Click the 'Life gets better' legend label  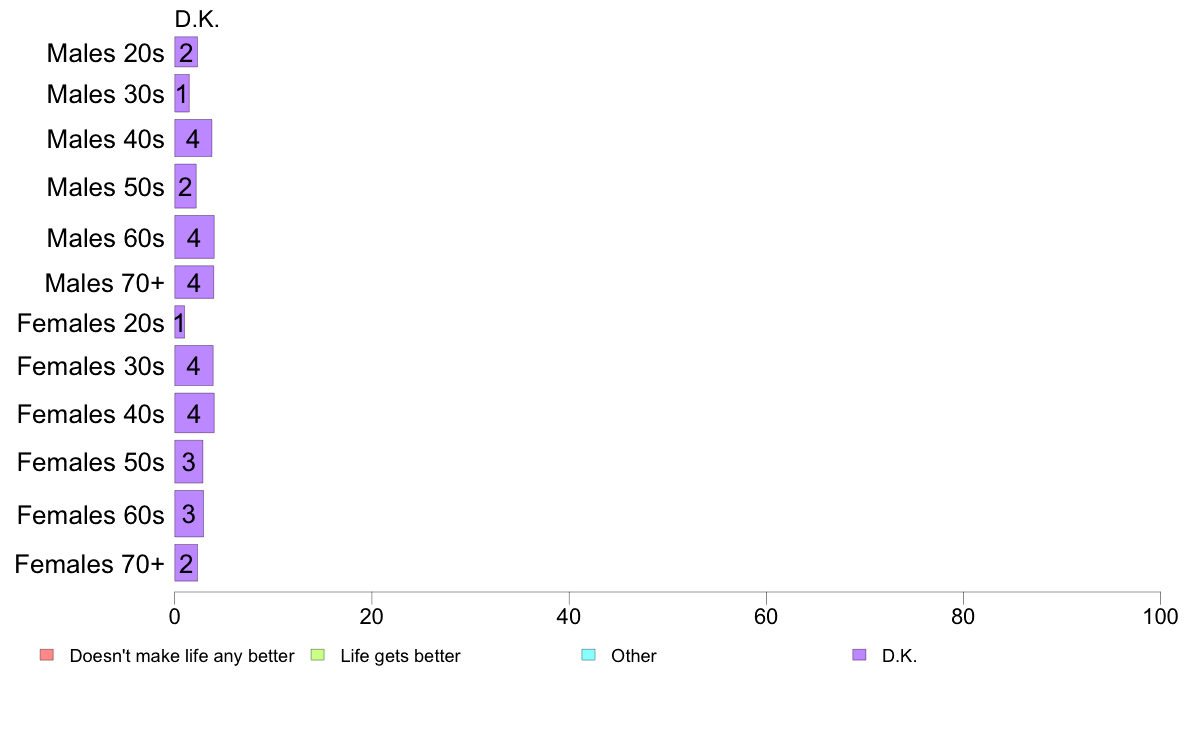(x=400, y=656)
